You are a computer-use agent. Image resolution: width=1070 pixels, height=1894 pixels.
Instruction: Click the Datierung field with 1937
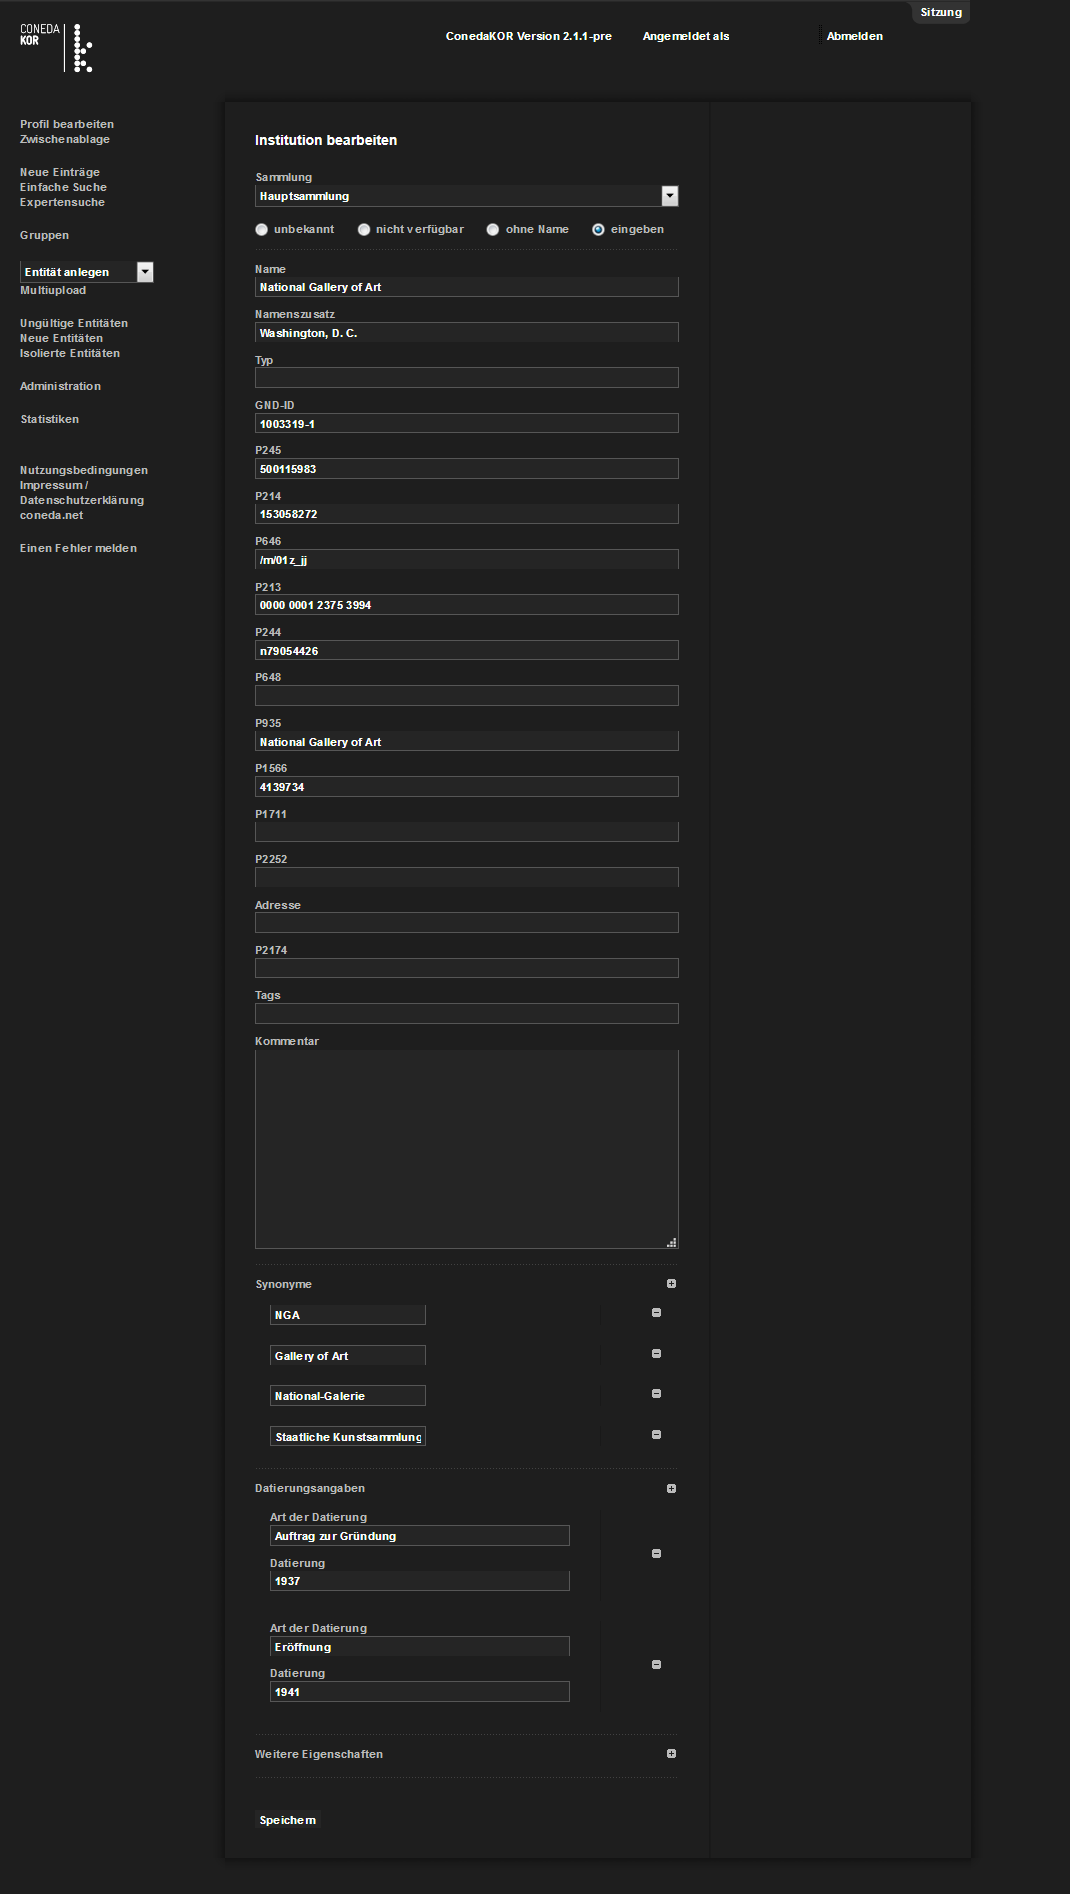[x=420, y=1582]
